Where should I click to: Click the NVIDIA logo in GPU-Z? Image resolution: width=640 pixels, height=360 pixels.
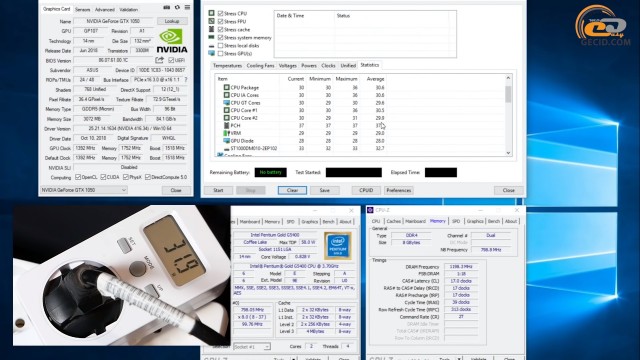(172, 41)
